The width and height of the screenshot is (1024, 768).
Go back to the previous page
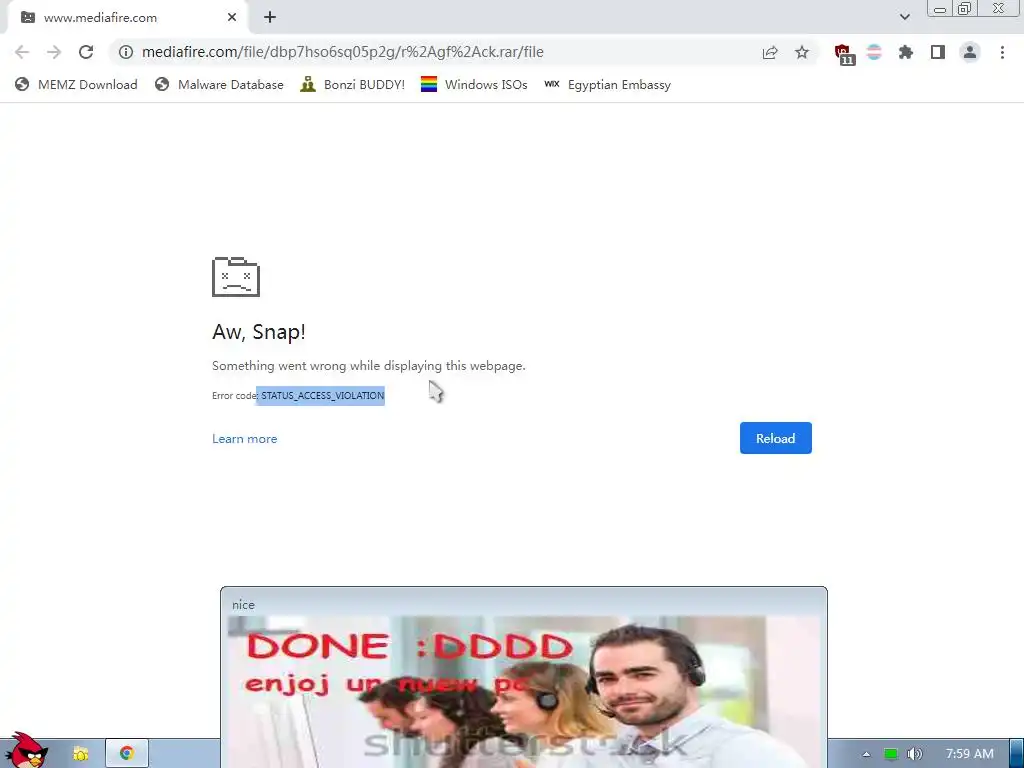[22, 52]
